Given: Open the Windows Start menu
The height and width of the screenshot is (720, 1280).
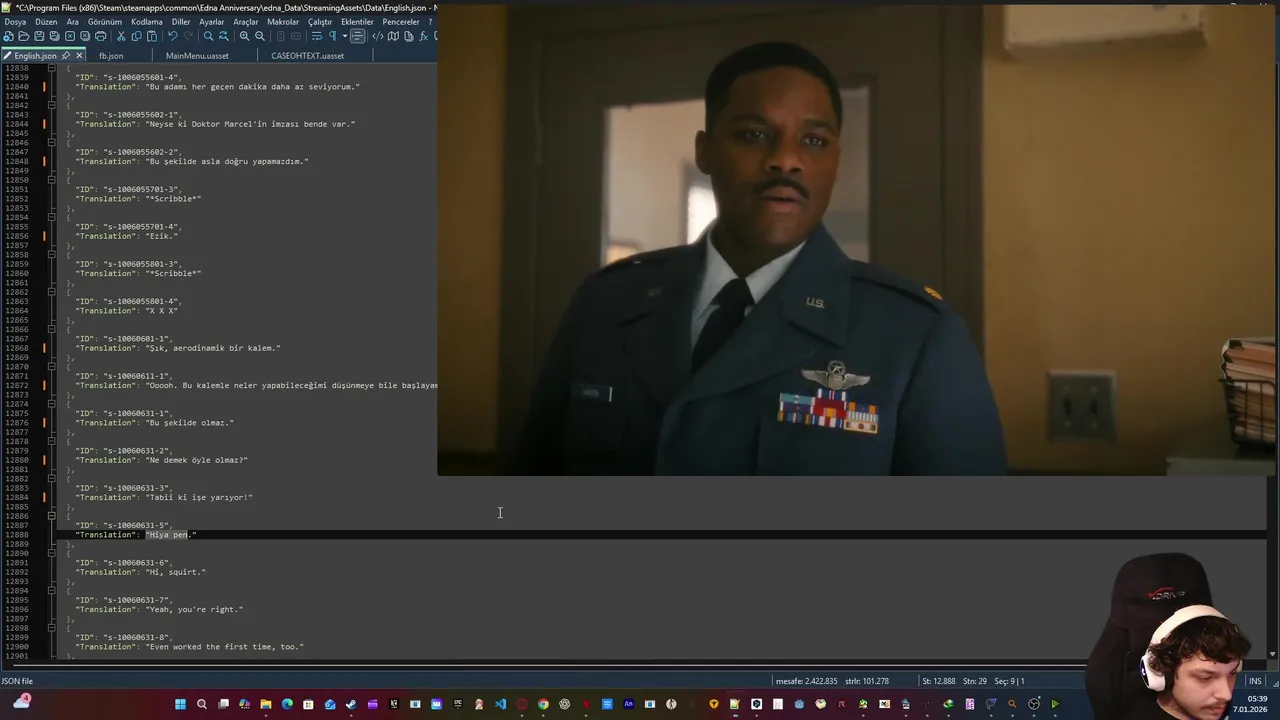Looking at the screenshot, I should tap(180, 704).
